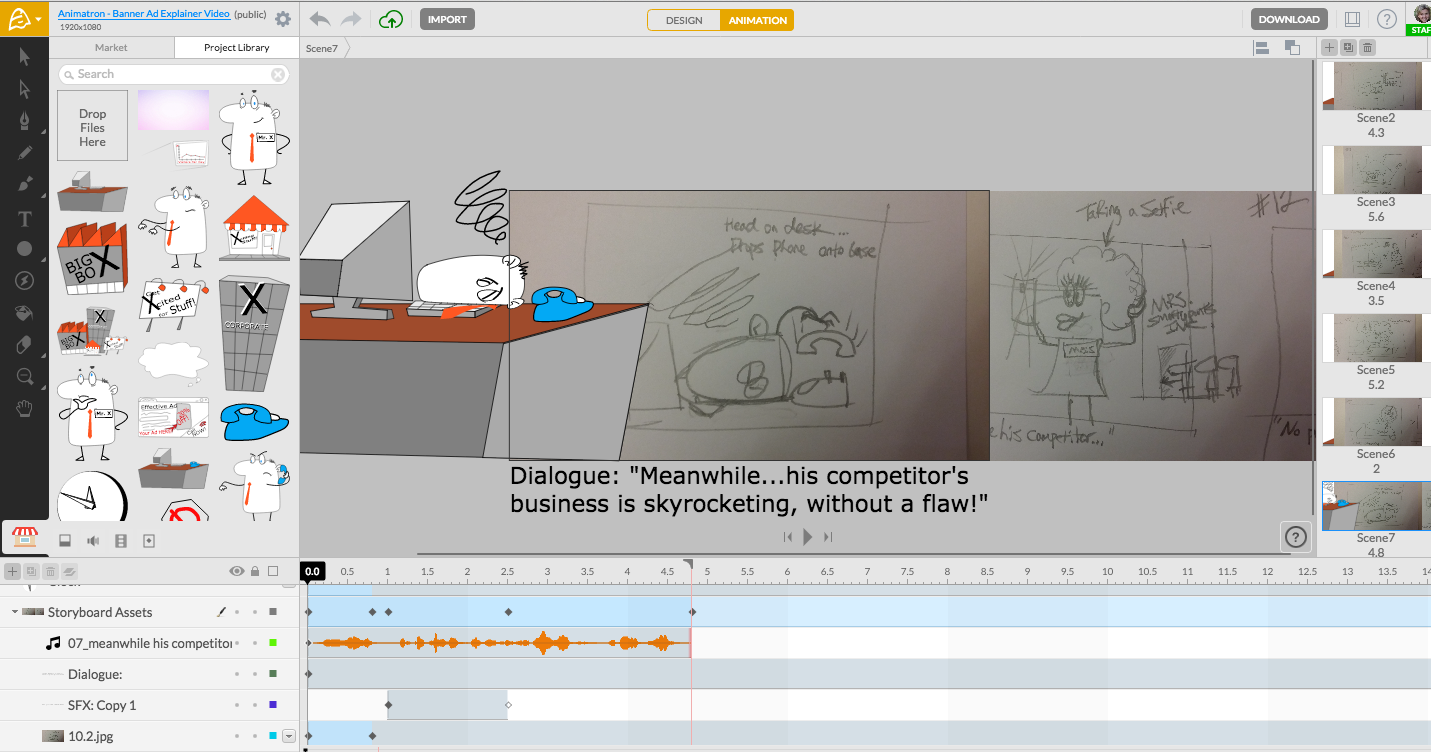
Task: Play the animation preview
Action: pyautogui.click(x=808, y=537)
